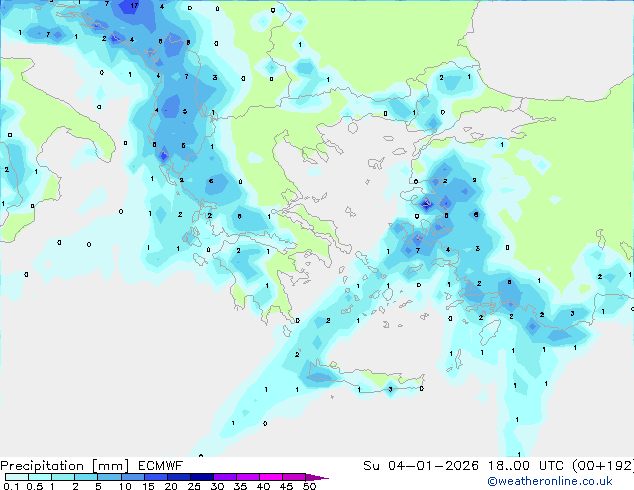Click the 'Su 04-01-2026' date text
The image size is (634, 490).
(421, 466)
